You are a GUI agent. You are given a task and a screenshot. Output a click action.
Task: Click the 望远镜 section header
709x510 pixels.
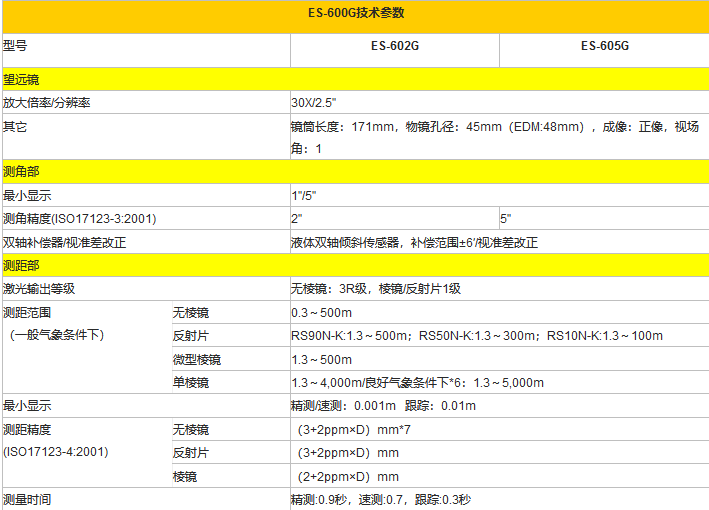[x=21, y=79]
